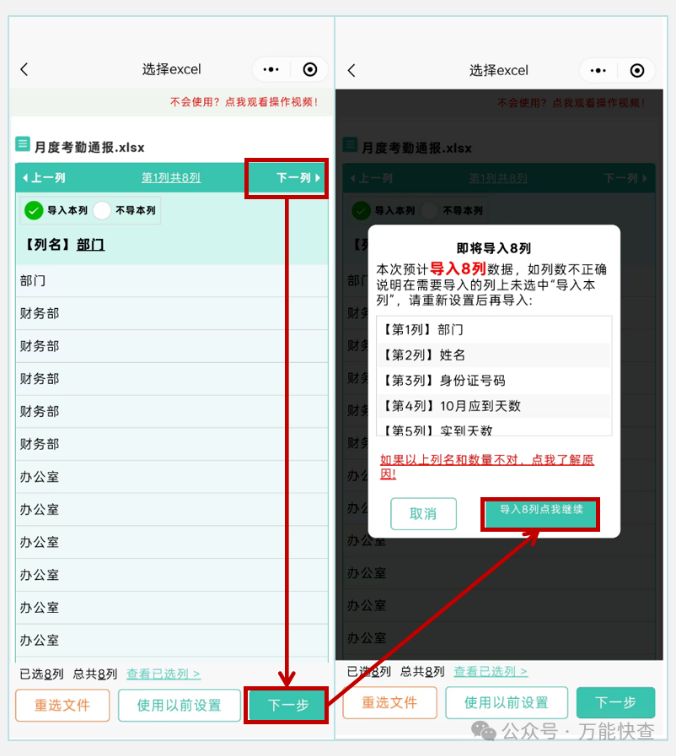Click 查看已选列 link in right panel
This screenshot has width=676, height=756.
pos(490,671)
